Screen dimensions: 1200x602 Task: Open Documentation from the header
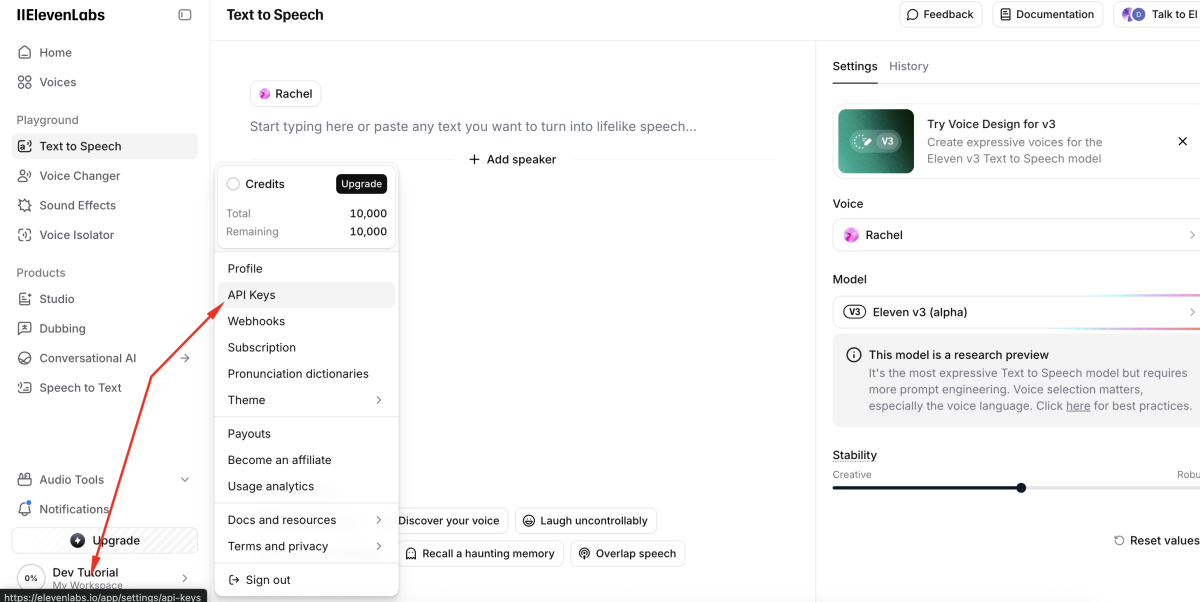[1047, 14]
